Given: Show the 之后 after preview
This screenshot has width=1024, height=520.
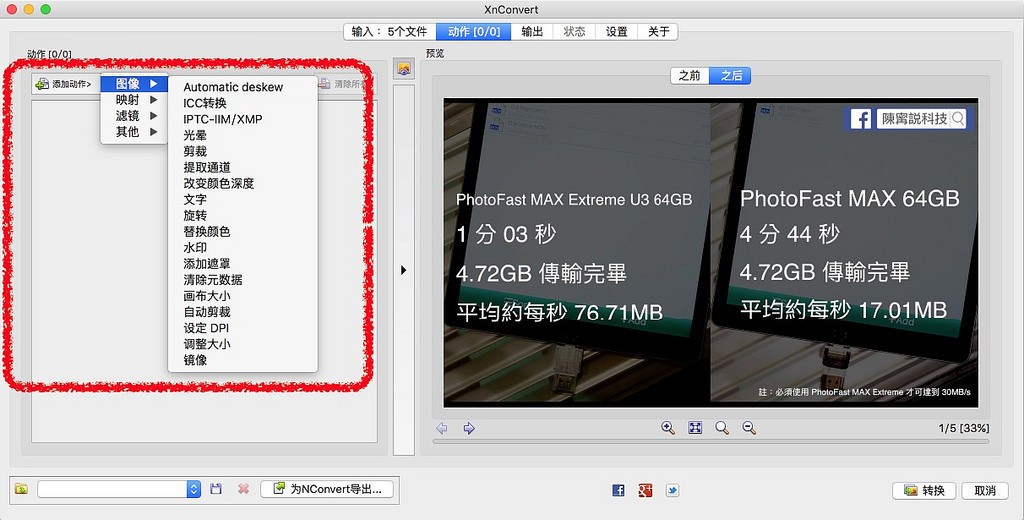Looking at the screenshot, I should click(x=731, y=76).
